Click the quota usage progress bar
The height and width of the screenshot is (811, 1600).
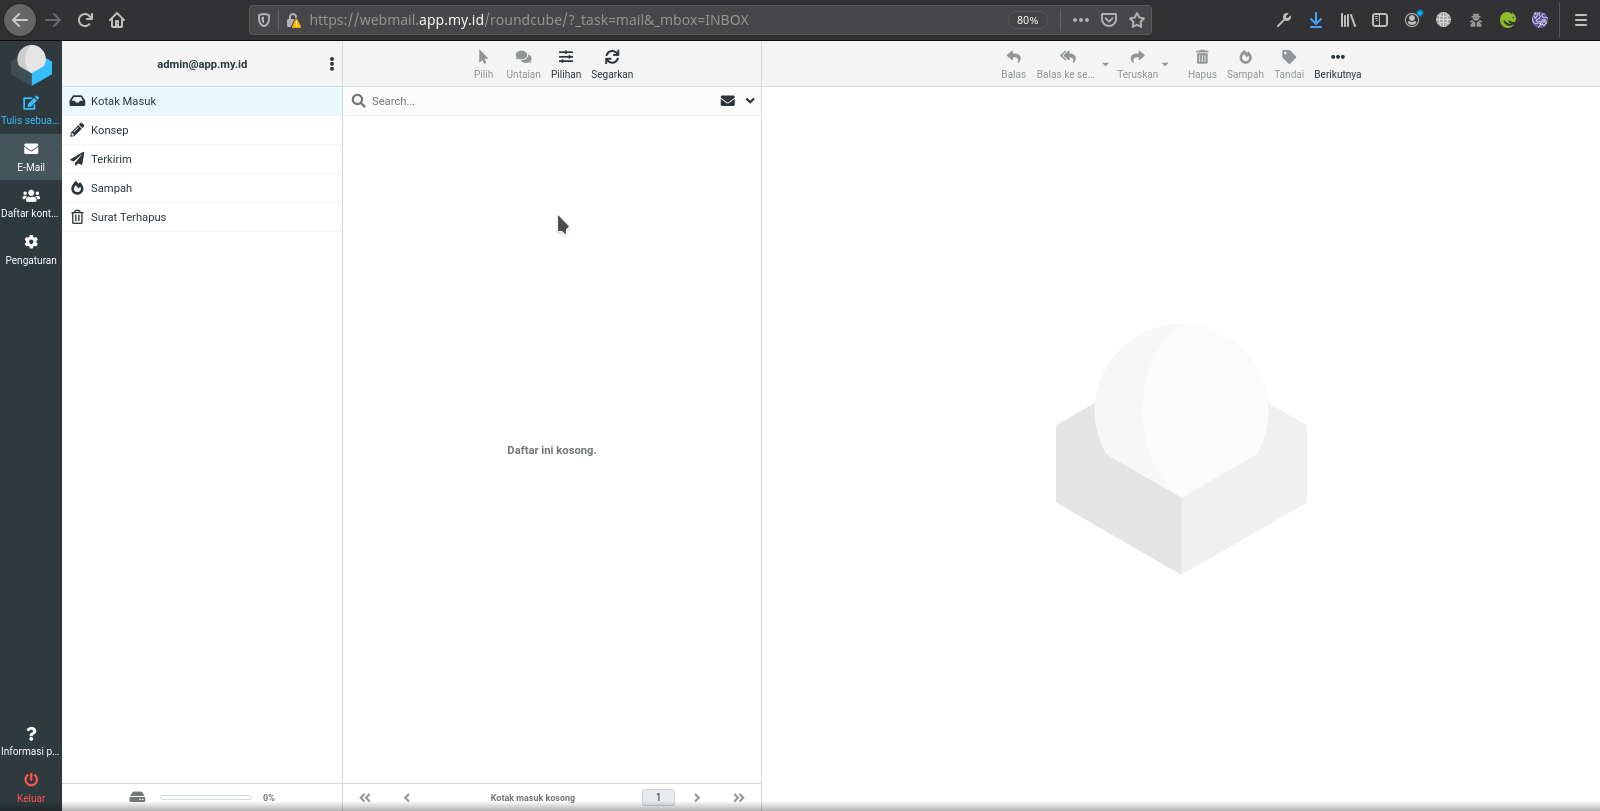(x=206, y=797)
